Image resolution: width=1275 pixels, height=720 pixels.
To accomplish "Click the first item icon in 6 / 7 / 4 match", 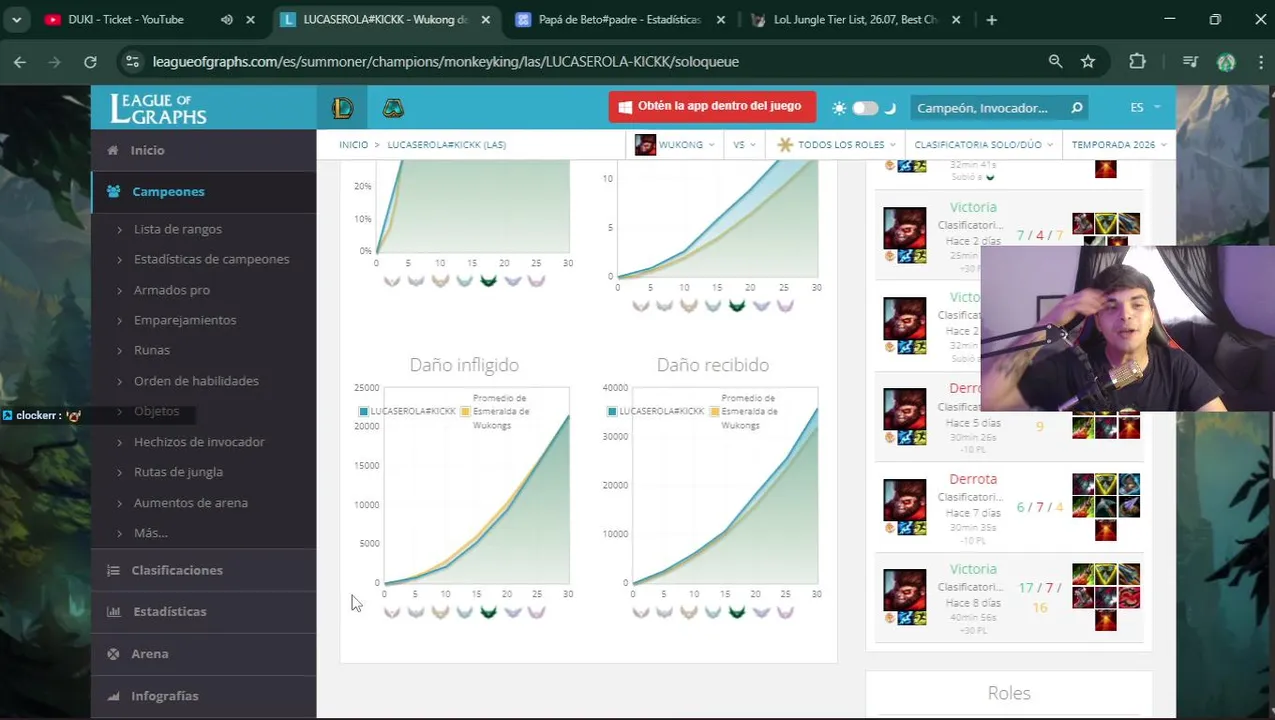I will 1083,484.
